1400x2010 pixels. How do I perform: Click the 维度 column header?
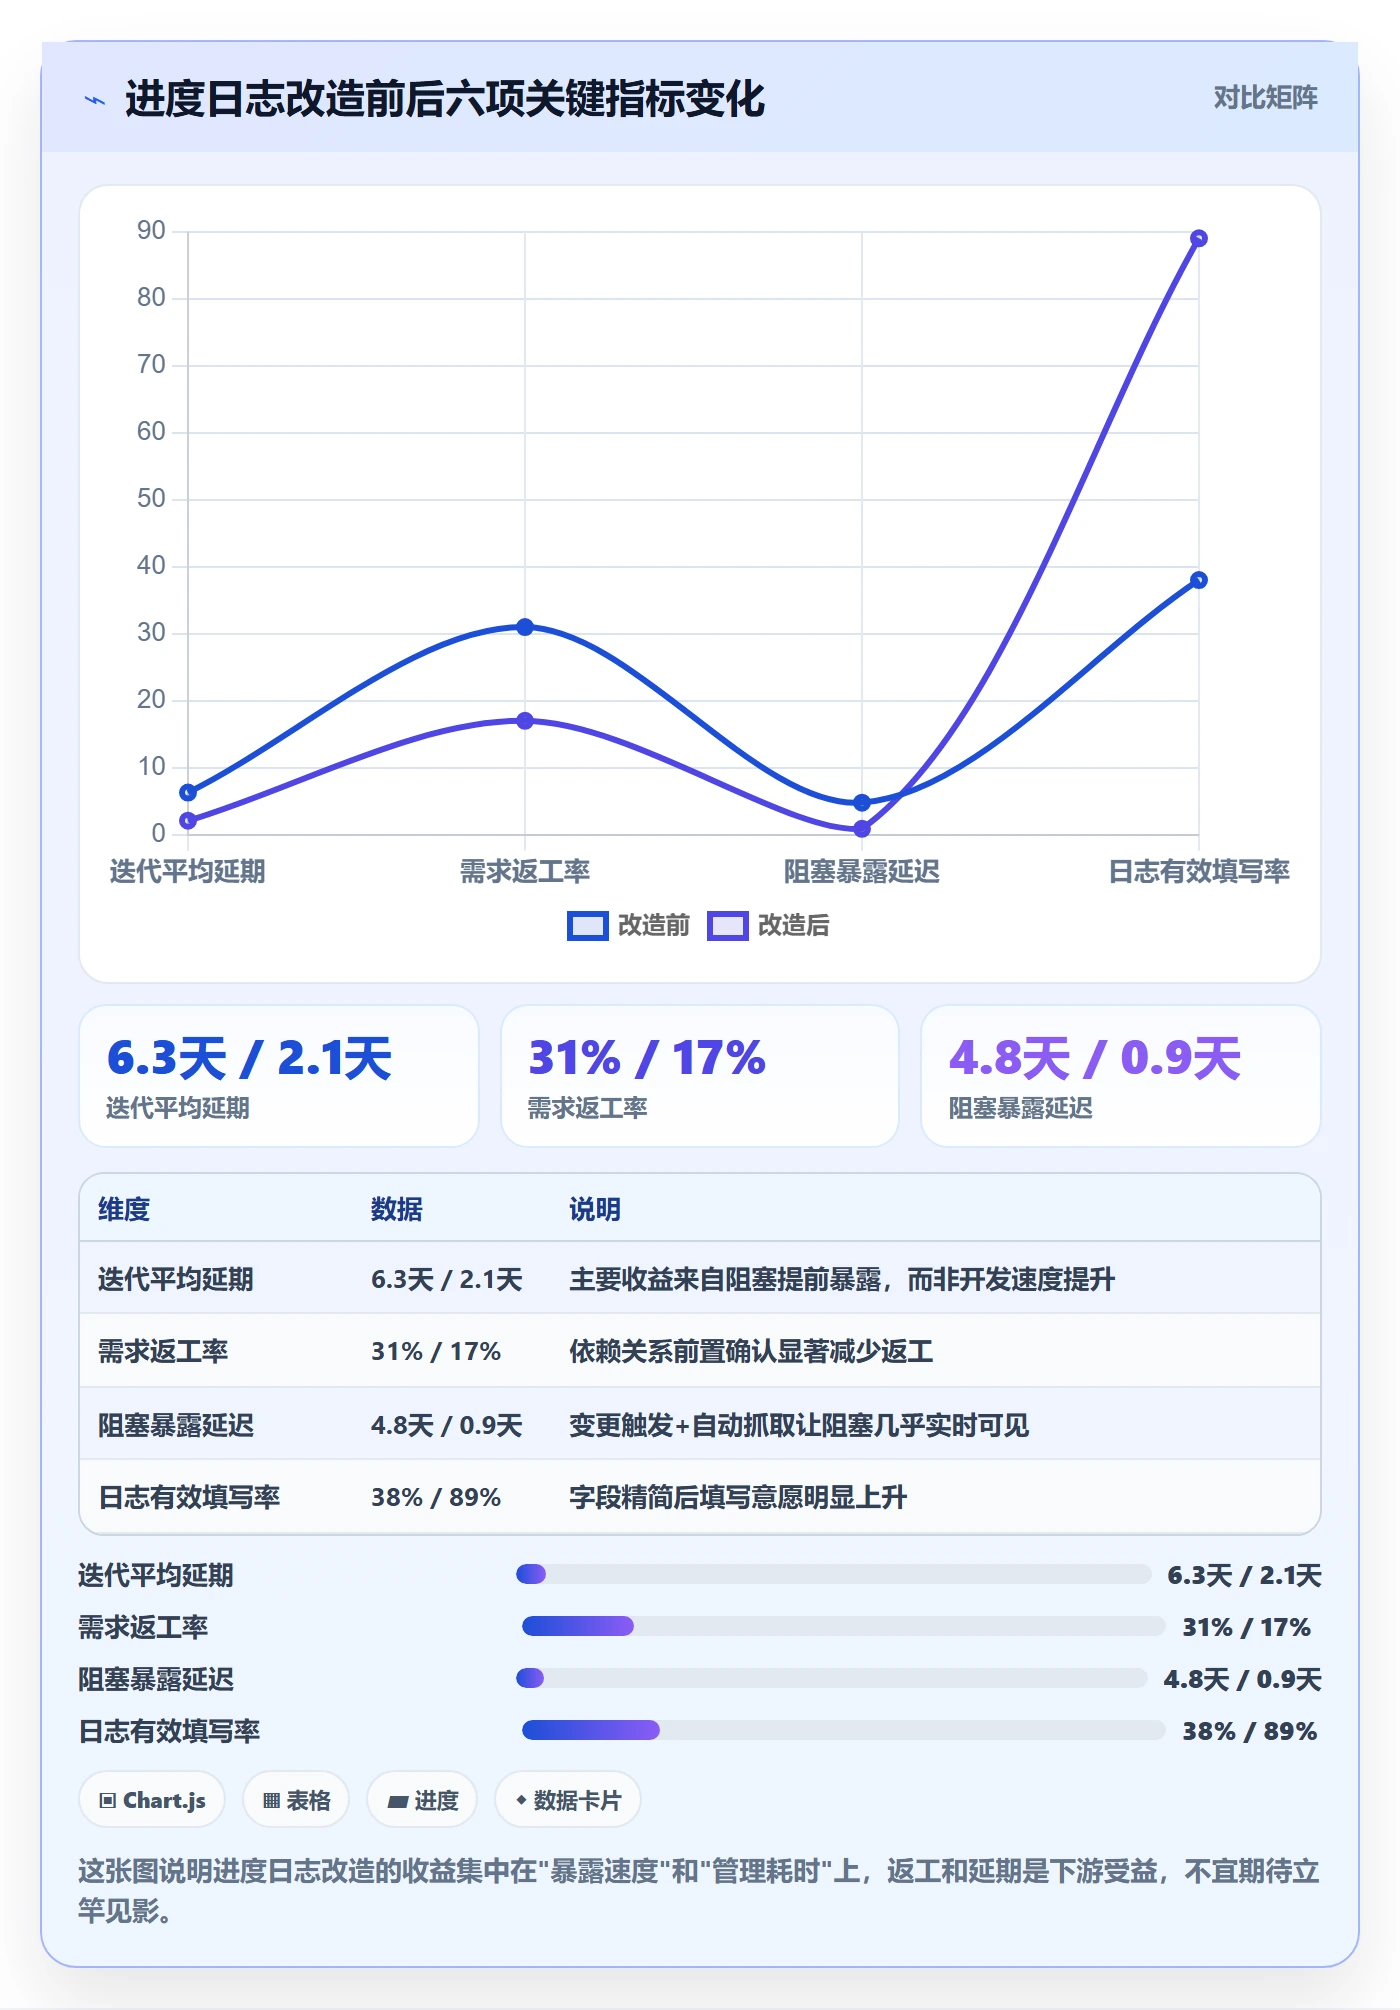124,1209
